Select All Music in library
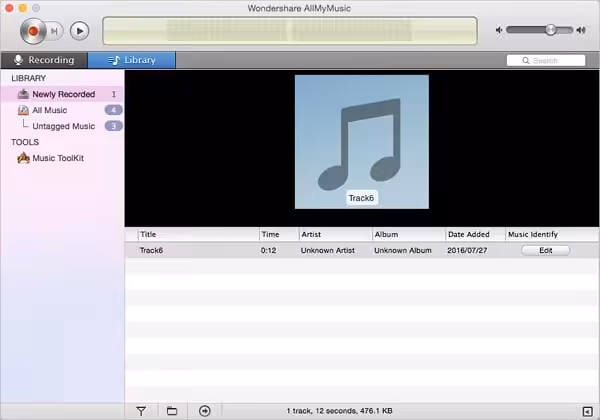Screen dimensions: 600x420 (x=49, y=110)
